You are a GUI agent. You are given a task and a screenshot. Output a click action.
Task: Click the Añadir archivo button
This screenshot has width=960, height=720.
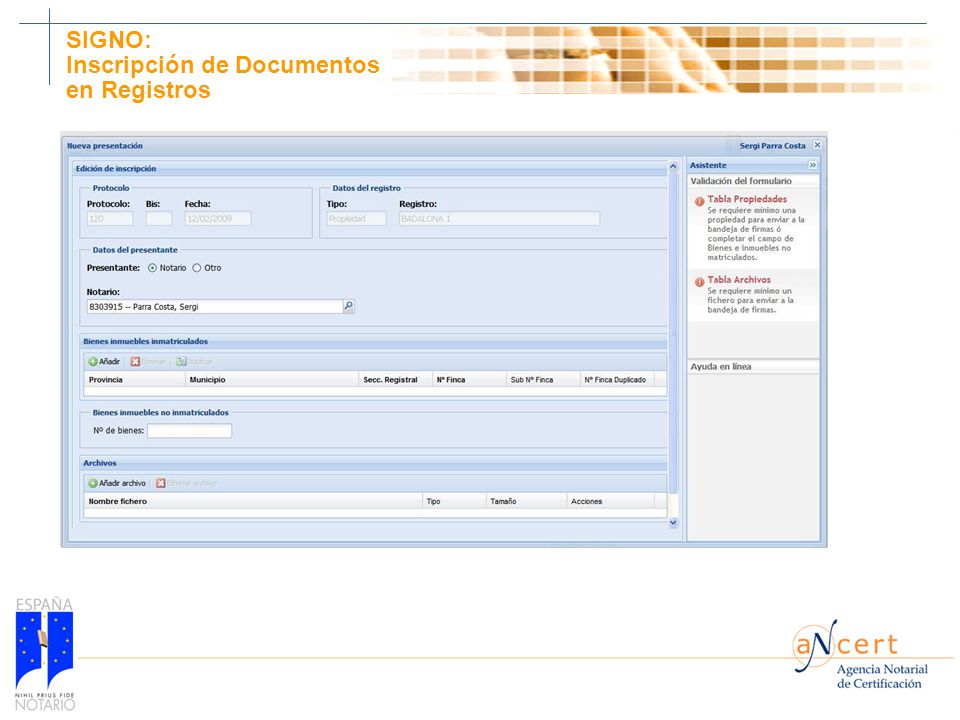pos(117,483)
